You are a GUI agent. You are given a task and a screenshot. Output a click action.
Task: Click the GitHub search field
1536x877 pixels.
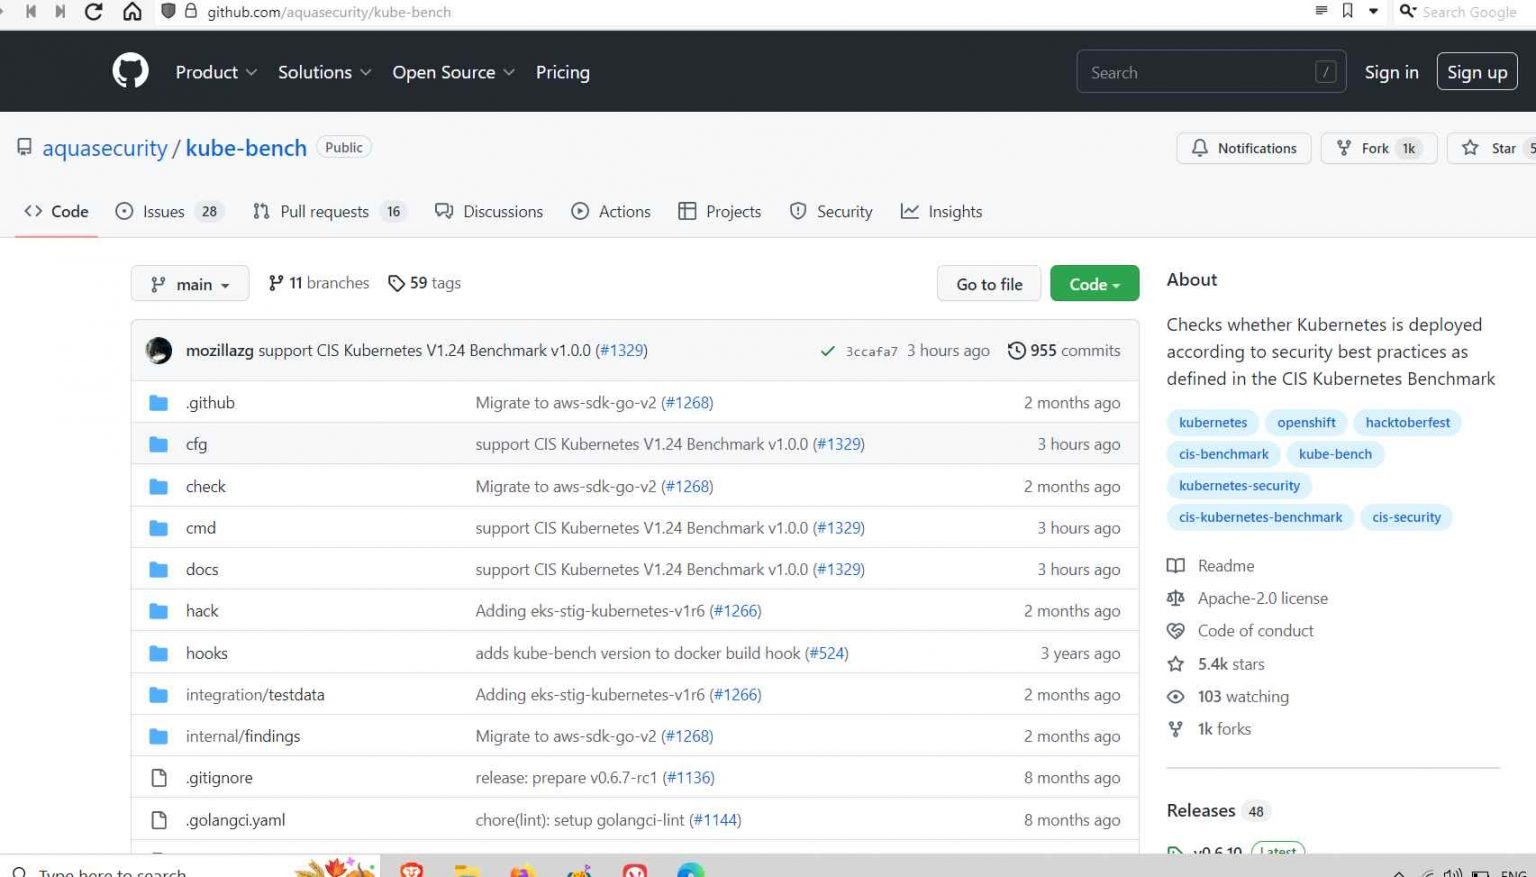pyautogui.click(x=1210, y=71)
